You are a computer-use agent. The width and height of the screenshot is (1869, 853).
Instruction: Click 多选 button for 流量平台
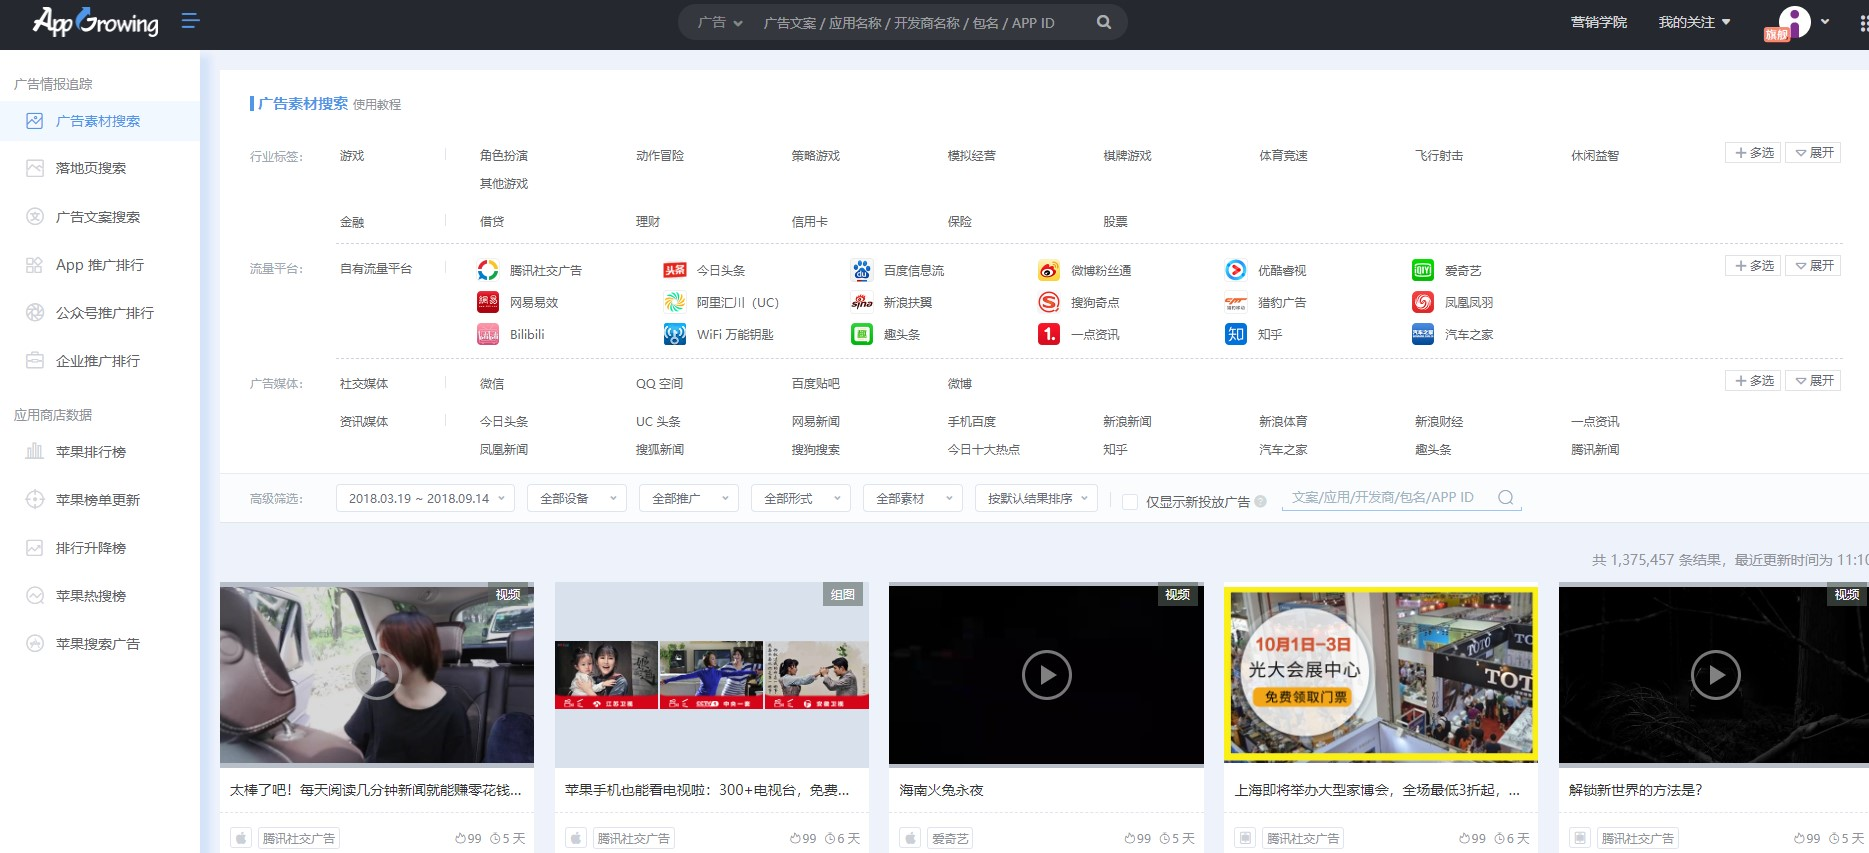[1753, 265]
